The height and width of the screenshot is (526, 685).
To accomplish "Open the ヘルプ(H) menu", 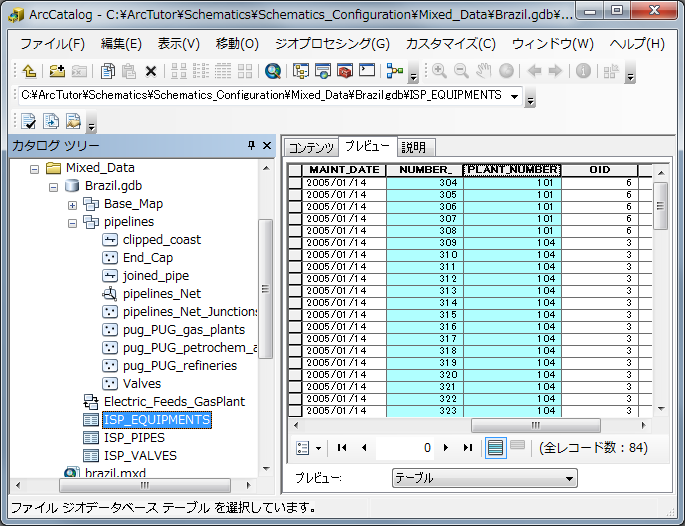I will point(637,44).
